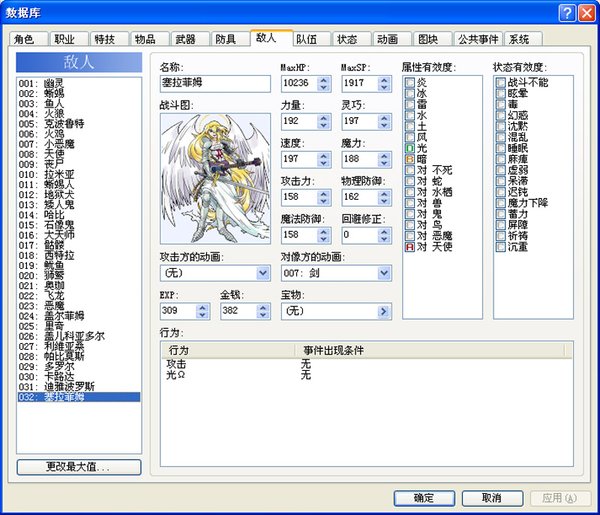Click the 名称 field containing 塞拉菲姆
Viewport: 600px width, 515px height.
point(215,83)
